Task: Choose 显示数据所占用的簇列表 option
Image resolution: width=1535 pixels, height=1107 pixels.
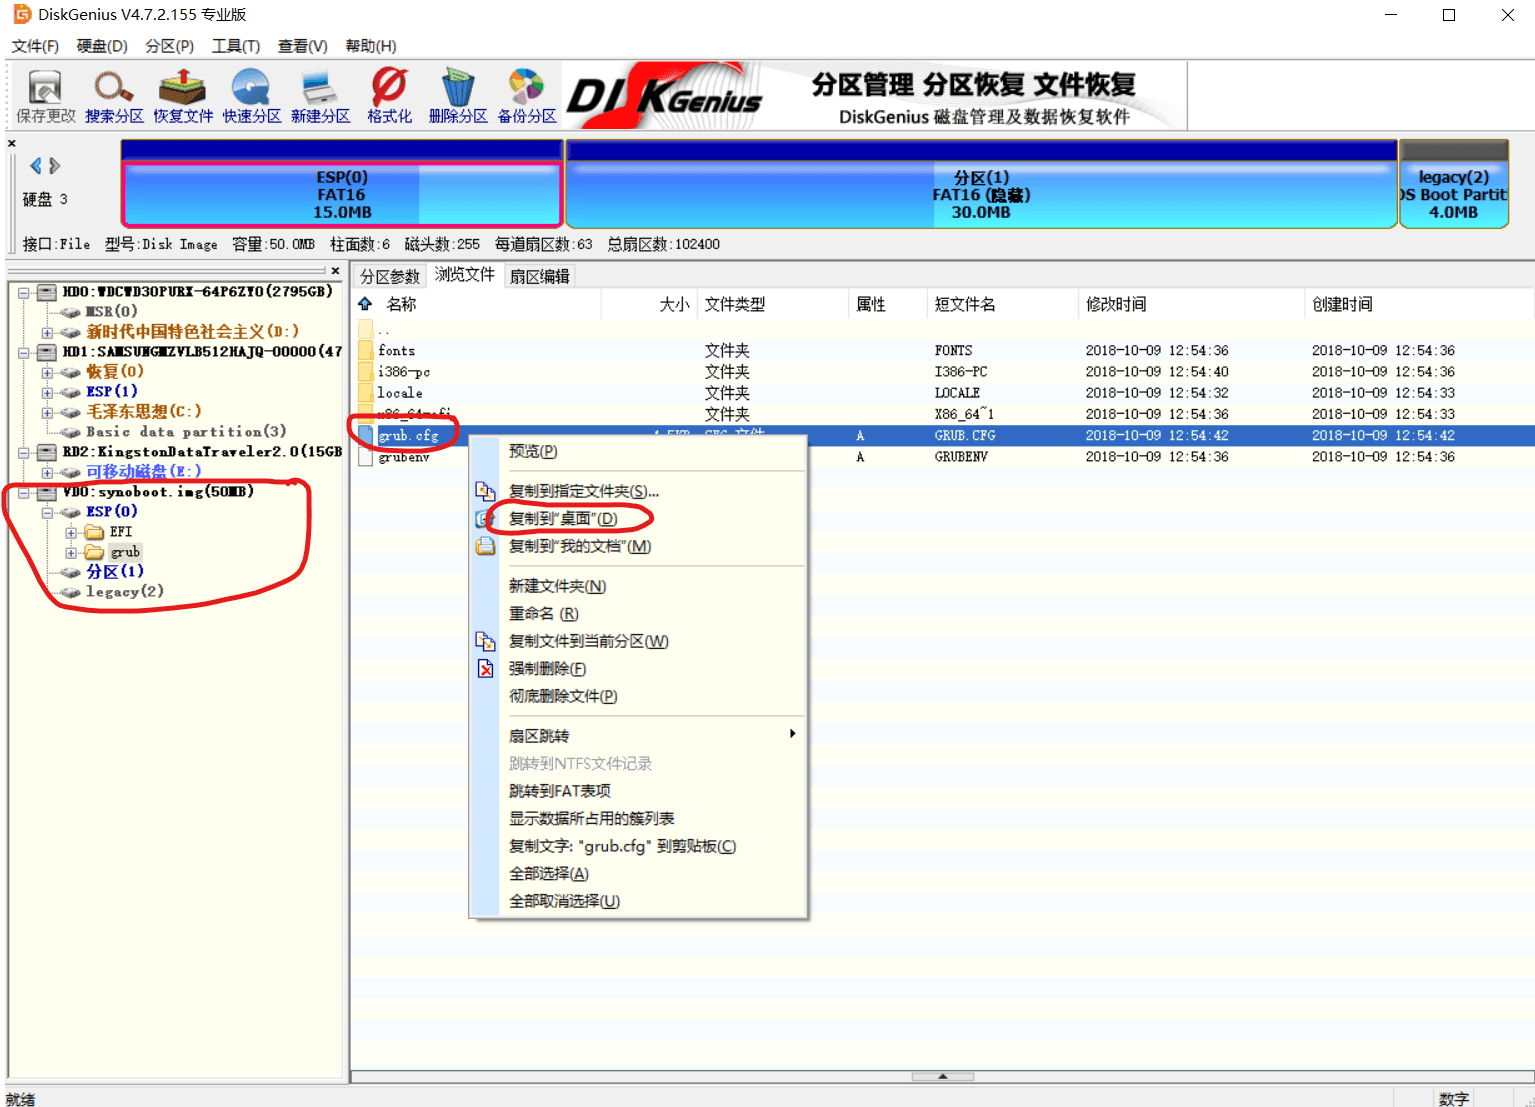Action: pos(592,818)
